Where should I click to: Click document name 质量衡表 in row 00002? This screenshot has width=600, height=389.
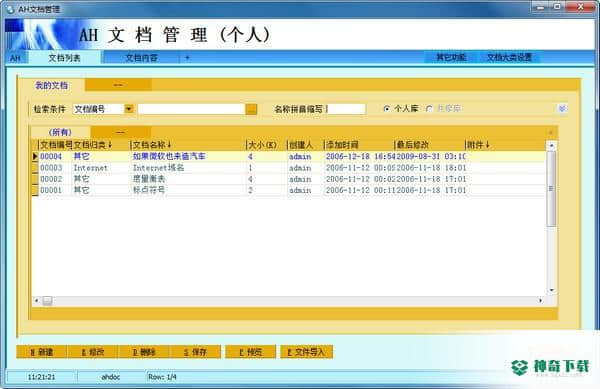click(149, 179)
